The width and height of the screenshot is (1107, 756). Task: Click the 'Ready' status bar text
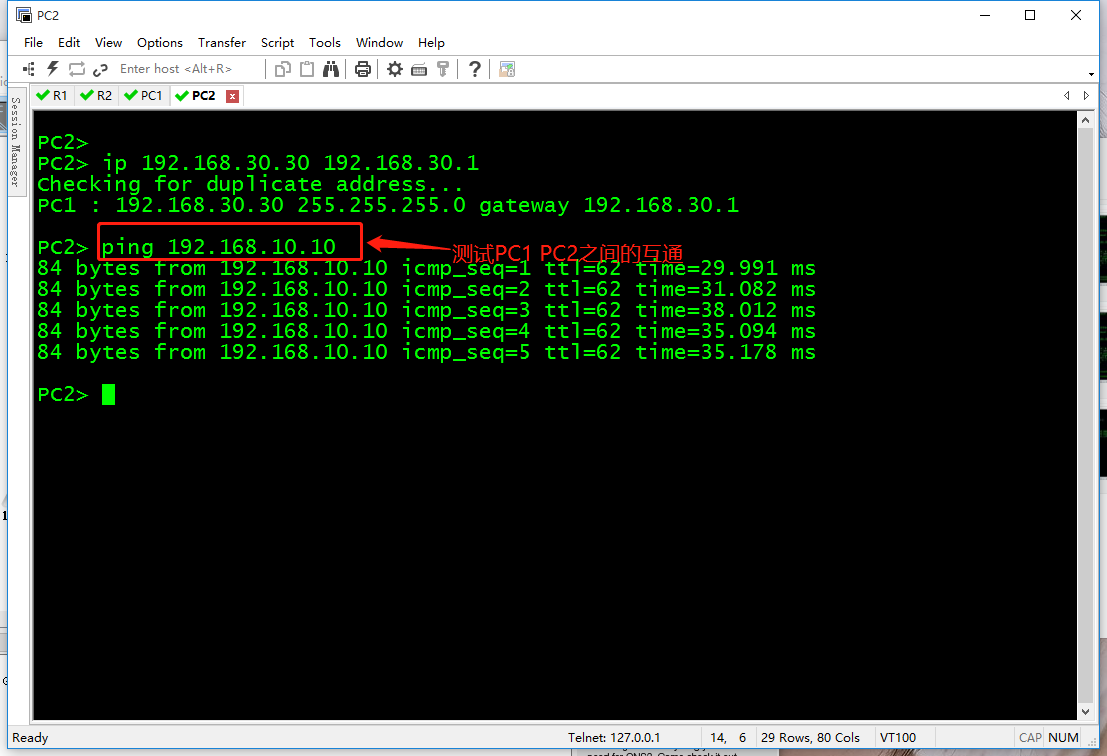(x=30, y=738)
